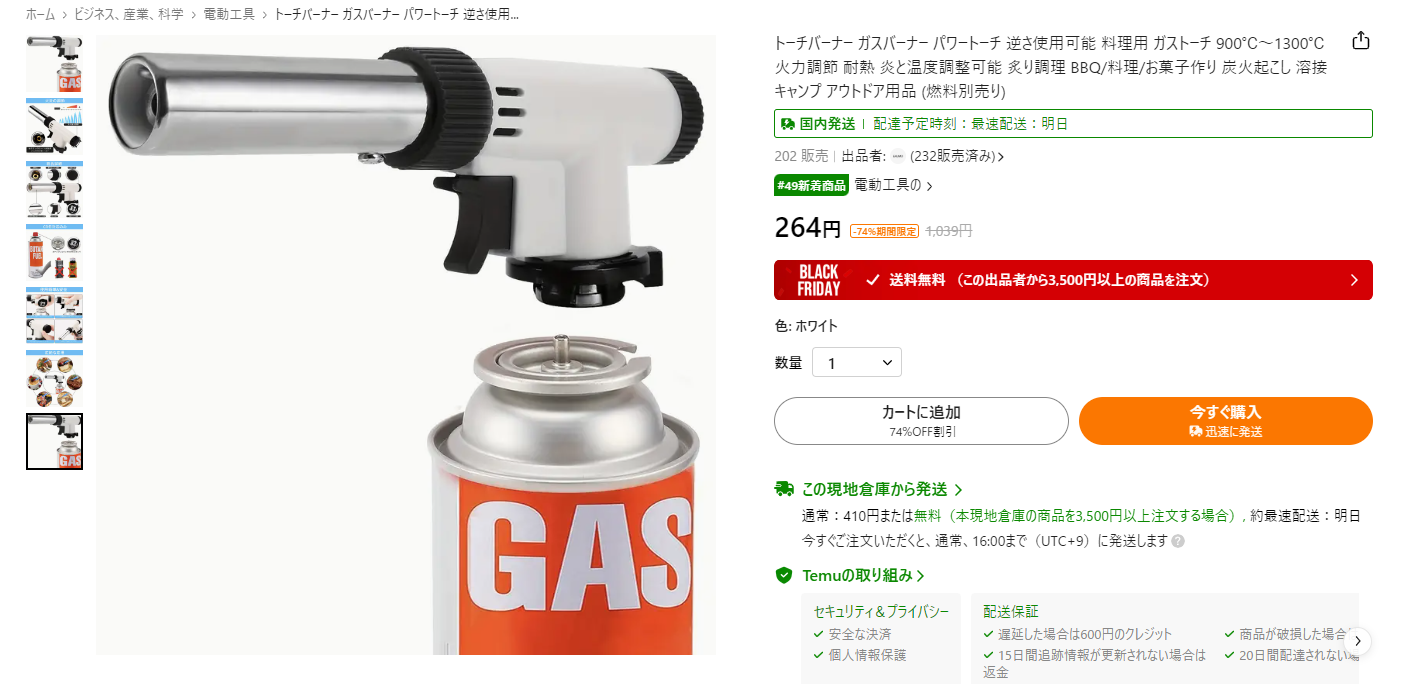
Task: Click the green truck icon by 国内発送
Action: coord(788,124)
